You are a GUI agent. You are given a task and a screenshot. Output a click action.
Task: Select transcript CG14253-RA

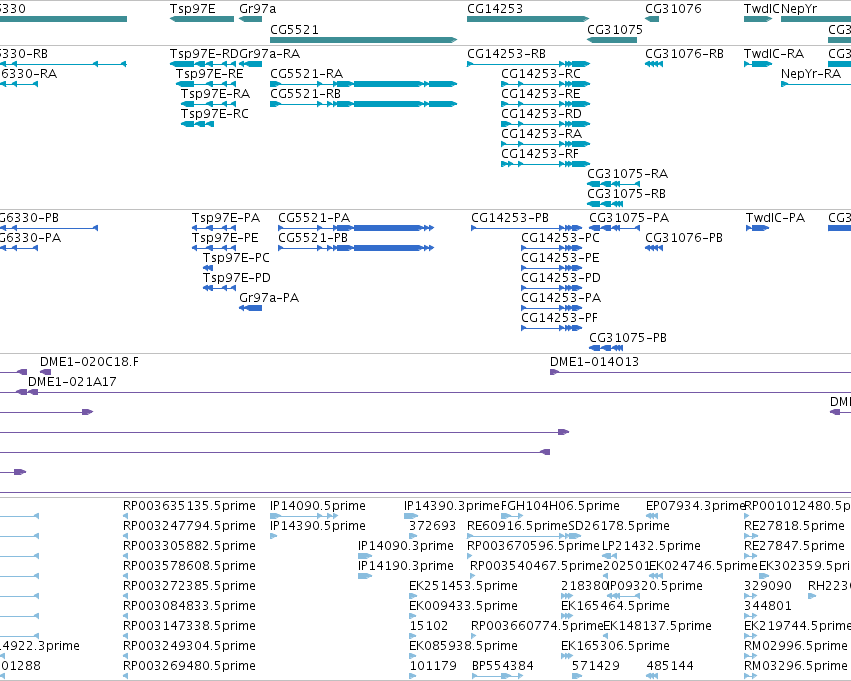(x=541, y=134)
